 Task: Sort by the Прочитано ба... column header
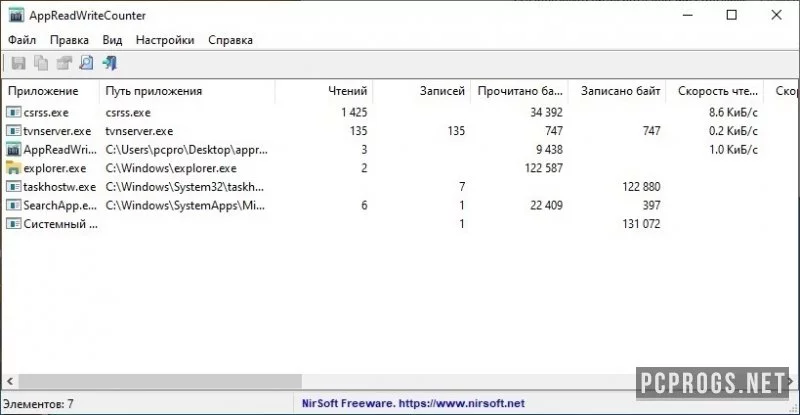pyautogui.click(x=519, y=91)
